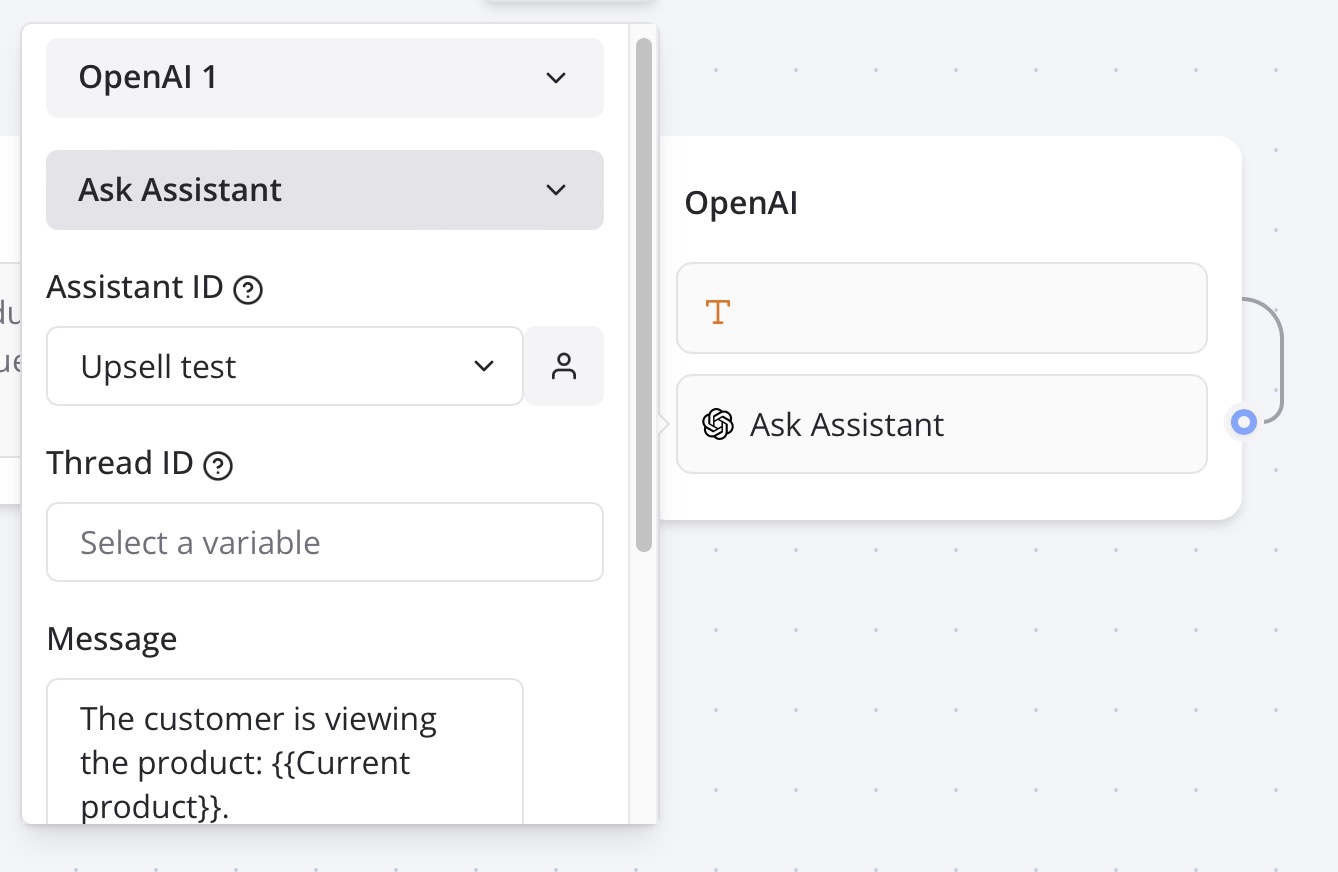The height and width of the screenshot is (872, 1338).
Task: Click the chevron arrow on OpenAI 1
Action: click(x=556, y=78)
